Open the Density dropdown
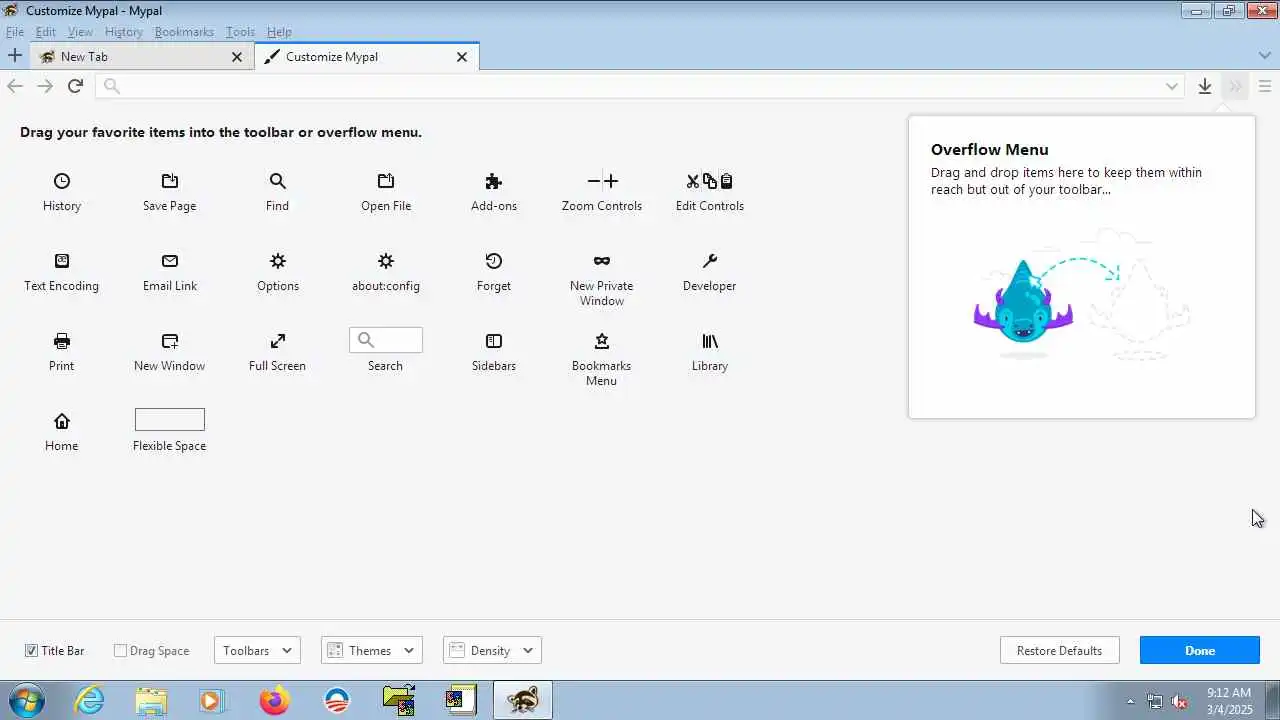1280x720 pixels. pos(492,651)
